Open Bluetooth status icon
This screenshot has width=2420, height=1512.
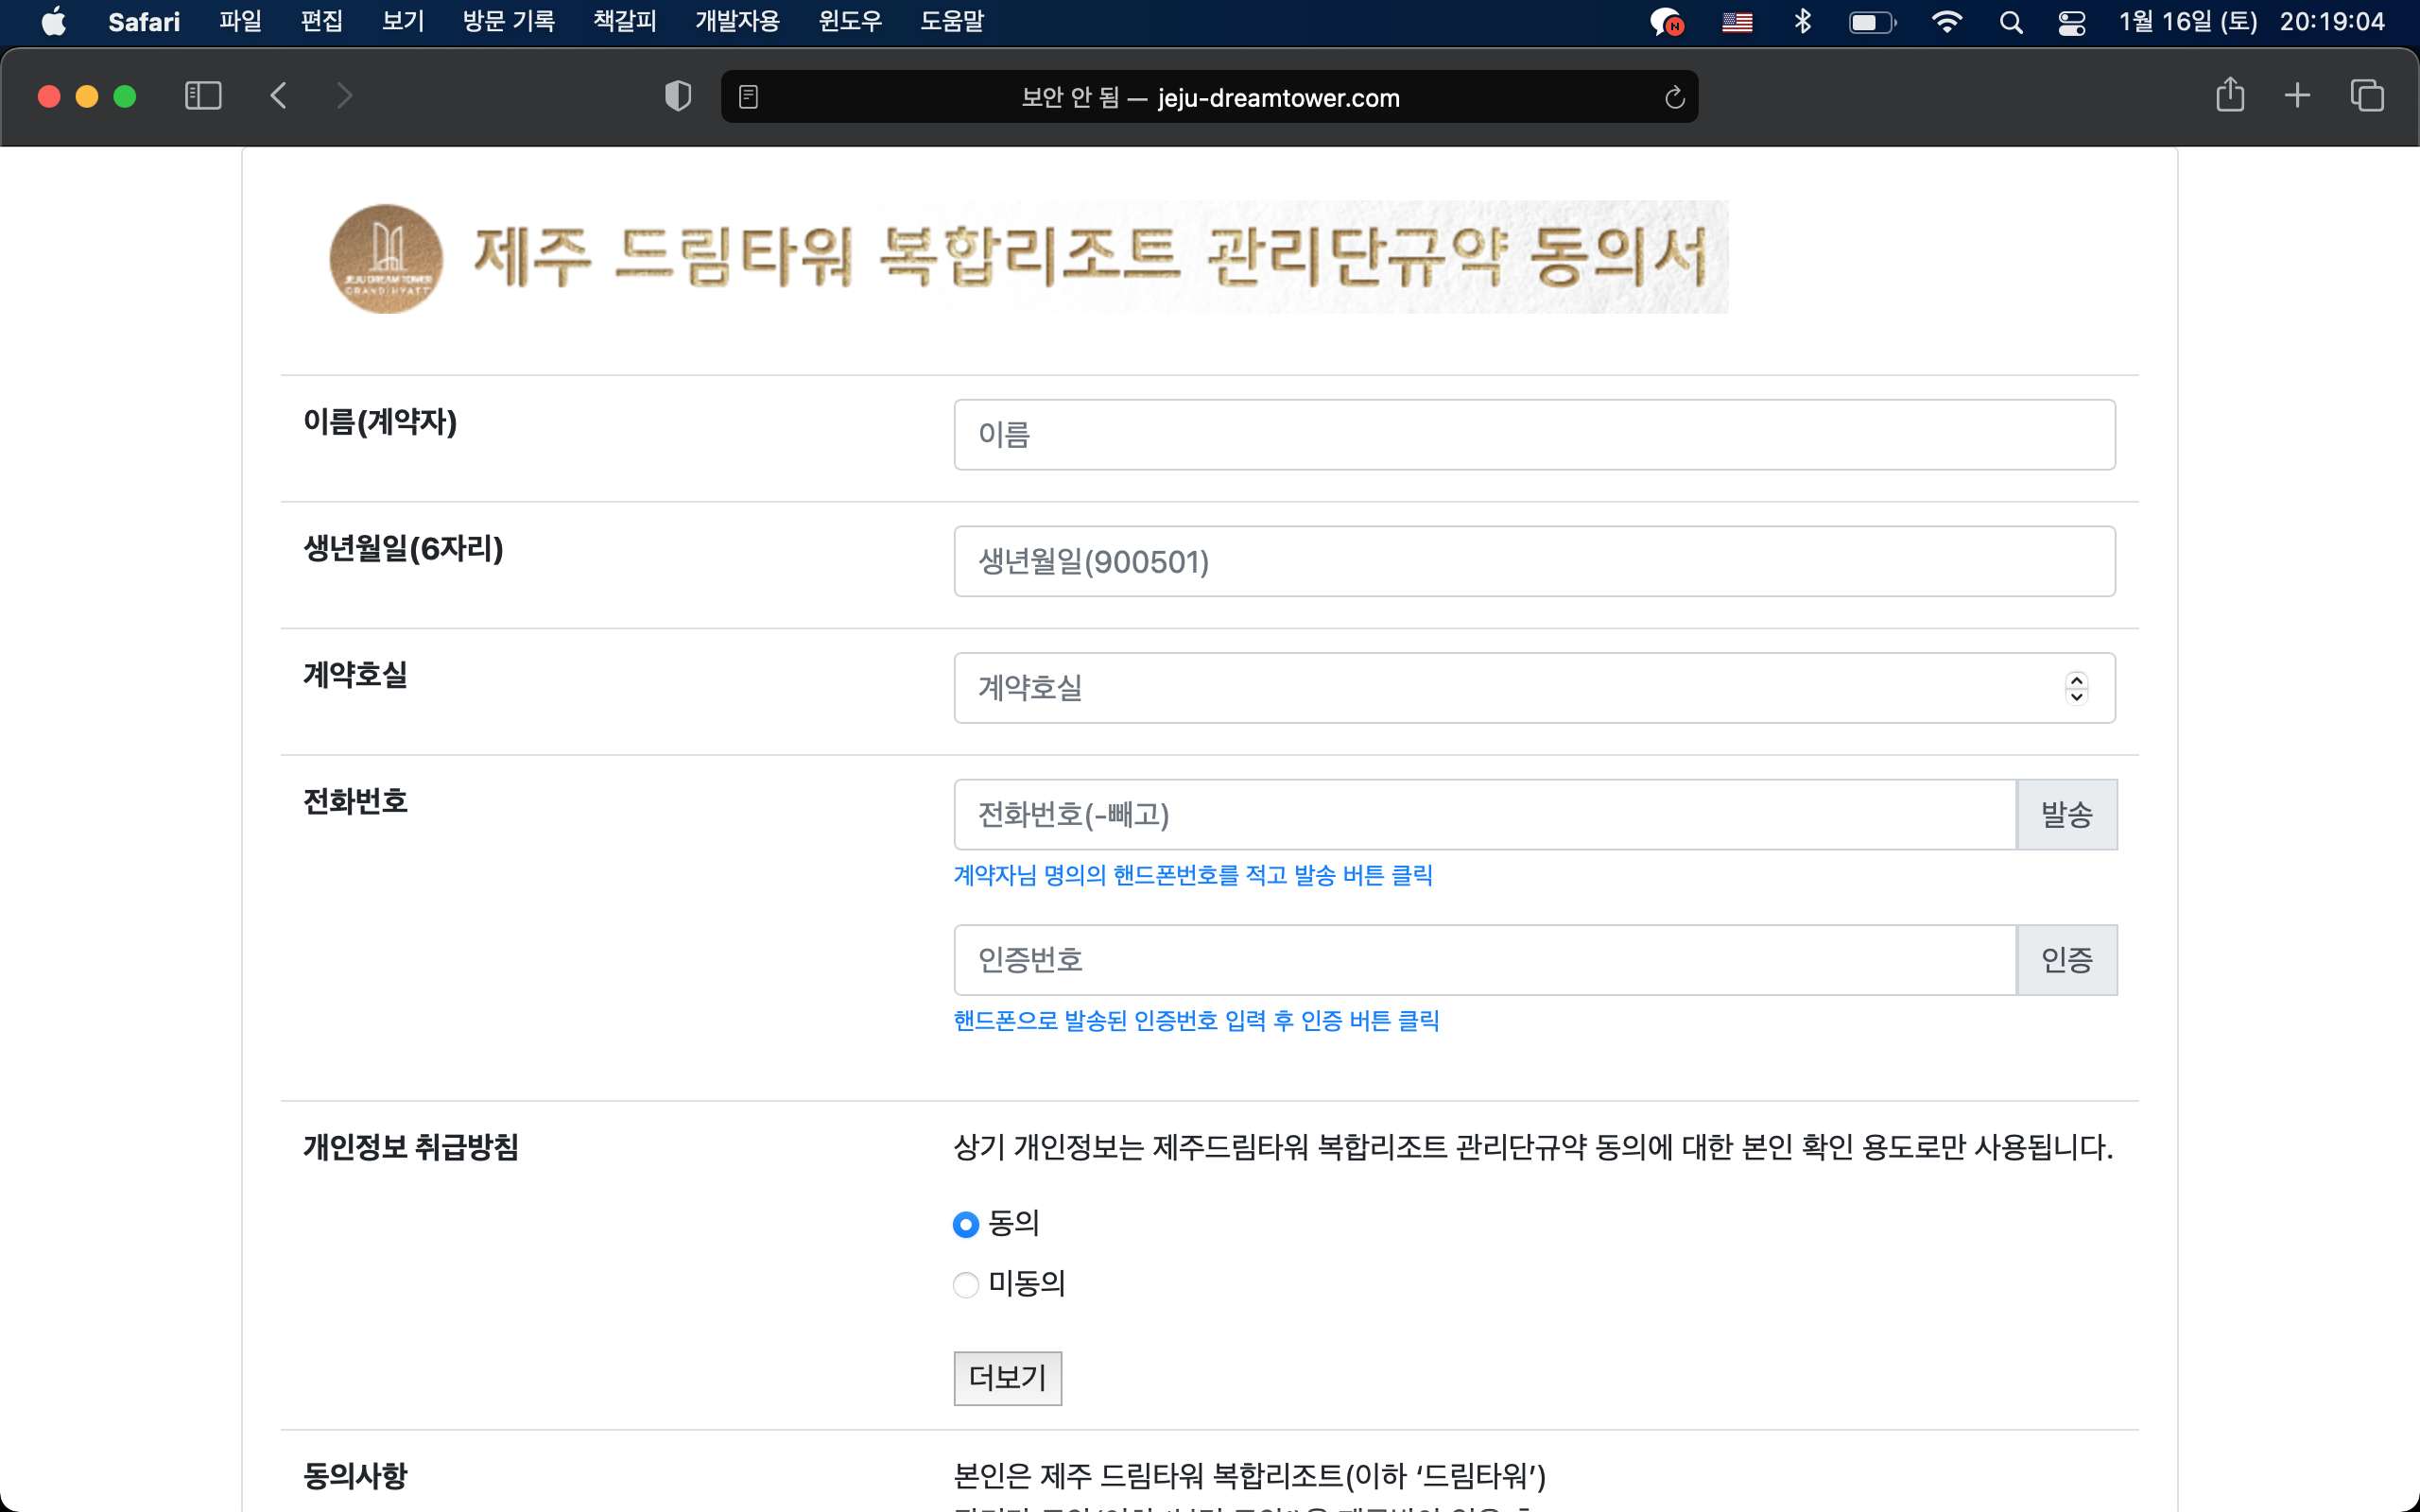coord(1802,21)
